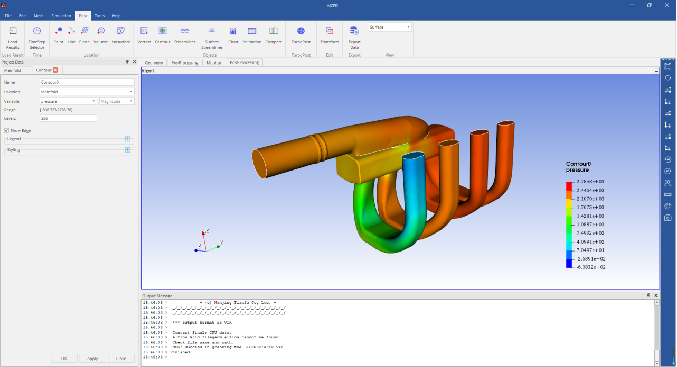The width and height of the screenshot is (677, 367).
Task: Open the Surface view mode dropdown
Action: (389, 27)
